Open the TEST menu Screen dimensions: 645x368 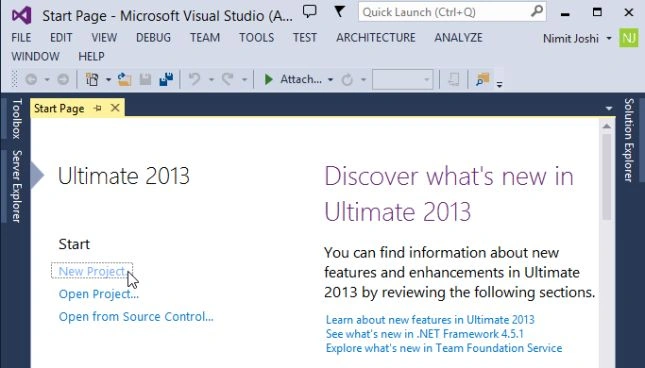click(305, 38)
